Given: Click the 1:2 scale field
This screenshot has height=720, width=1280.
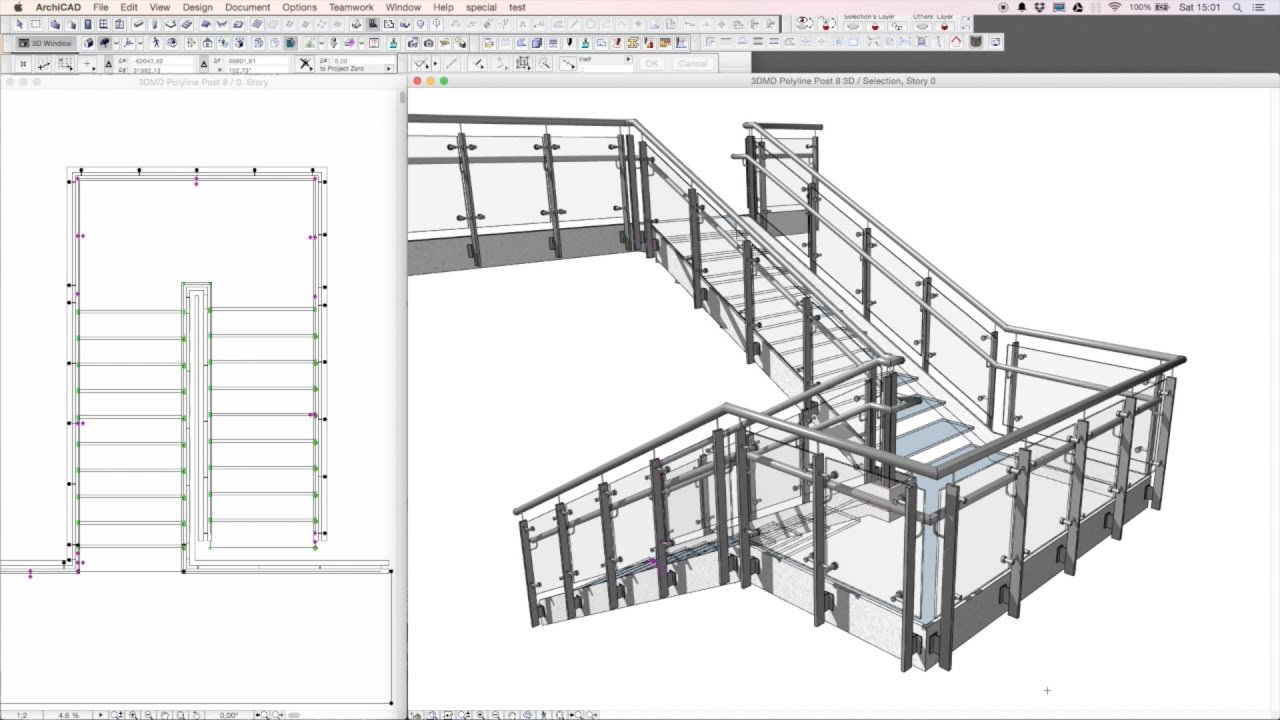Looking at the screenshot, I should (x=22, y=715).
